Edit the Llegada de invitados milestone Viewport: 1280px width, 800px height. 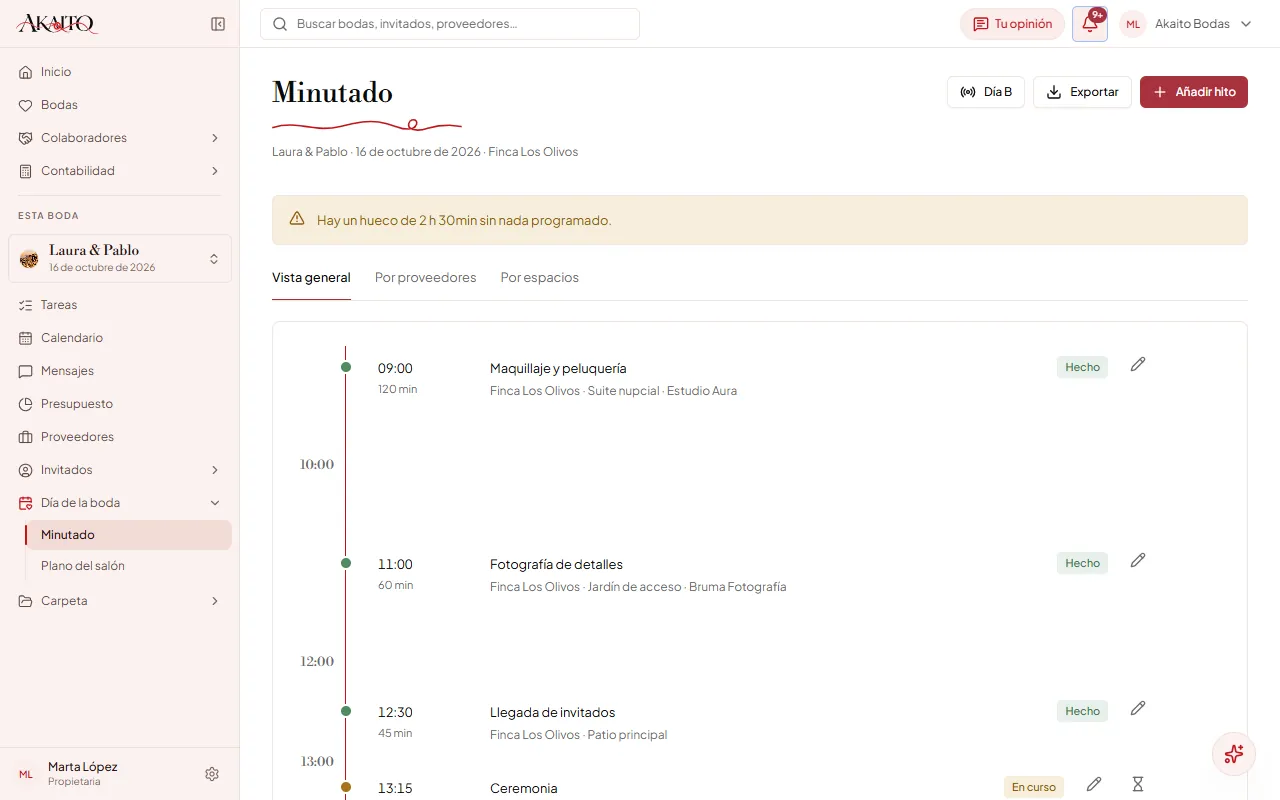1137,709
